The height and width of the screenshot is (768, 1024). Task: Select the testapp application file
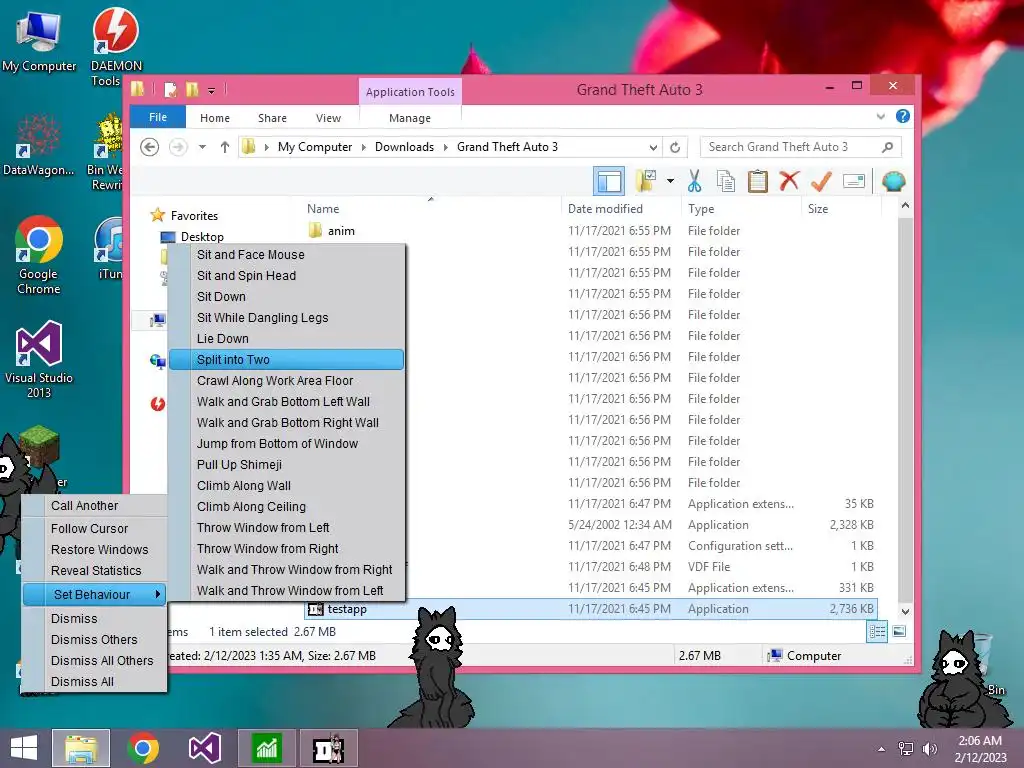[591, 609]
